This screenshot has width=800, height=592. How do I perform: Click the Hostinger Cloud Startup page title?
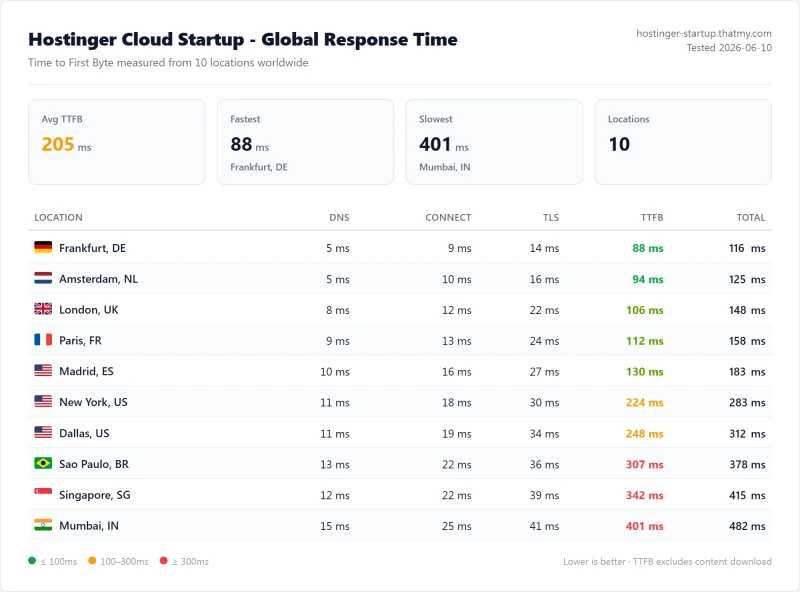[243, 39]
